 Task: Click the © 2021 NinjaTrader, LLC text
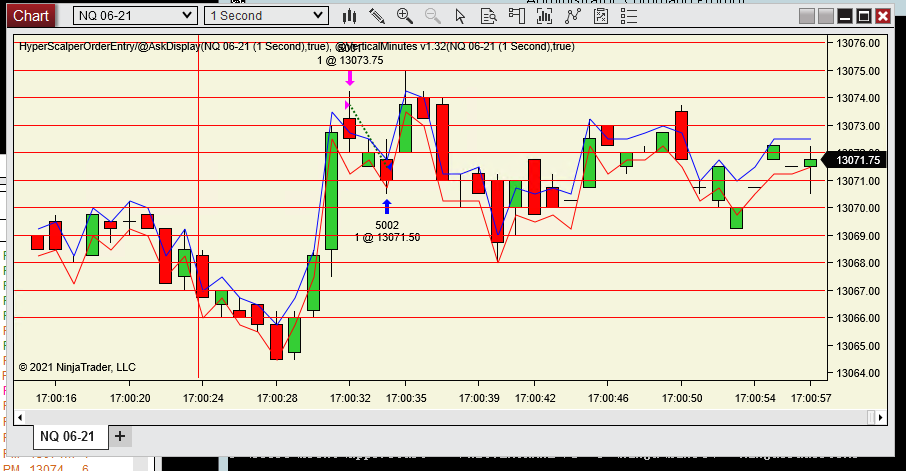pyautogui.click(x=77, y=368)
